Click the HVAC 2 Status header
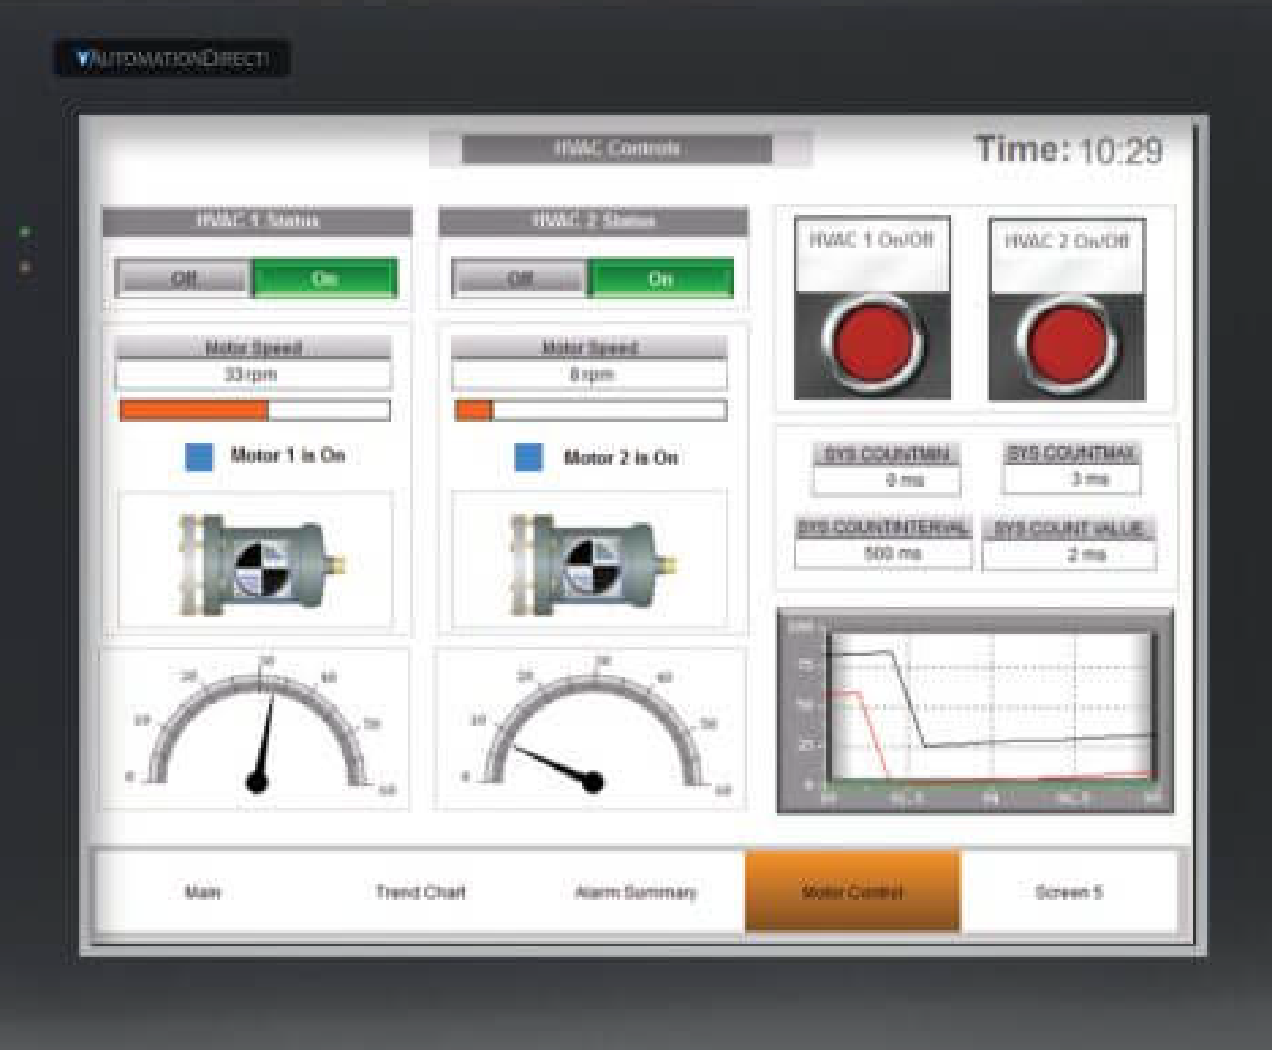The width and height of the screenshot is (1272, 1050). point(593,220)
